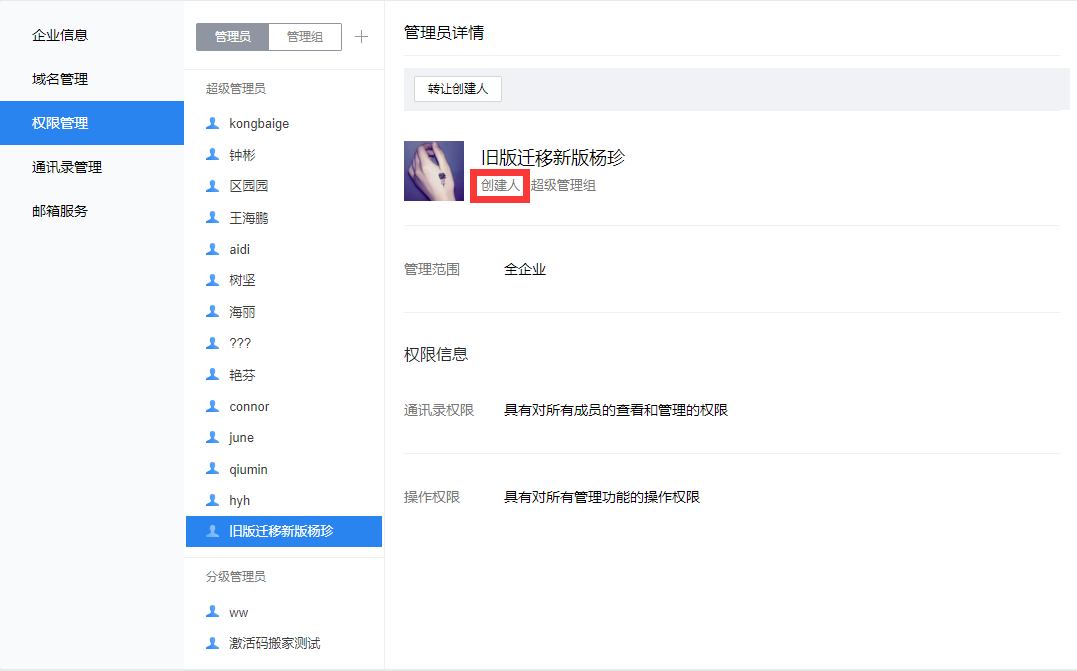
Task: Click user icon next to kongbaige
Action: pyautogui.click(x=212, y=123)
